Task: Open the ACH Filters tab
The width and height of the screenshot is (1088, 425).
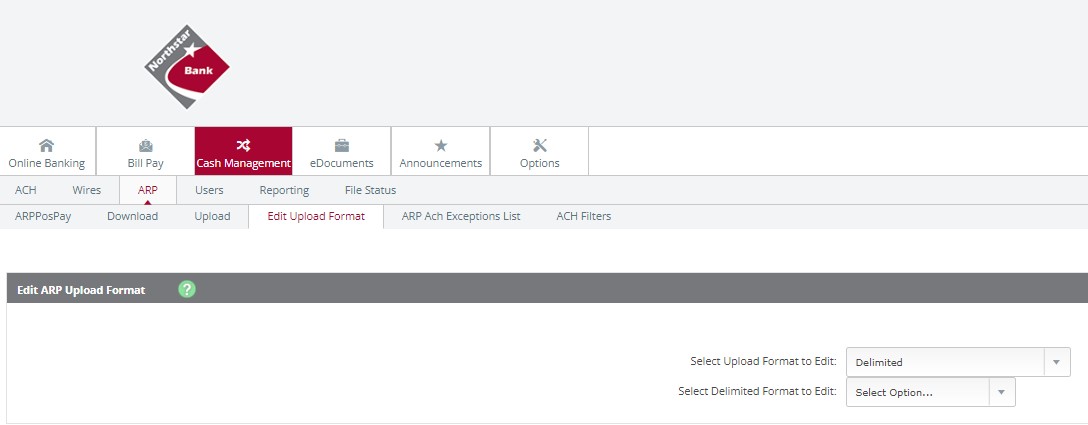Action: pos(584,216)
